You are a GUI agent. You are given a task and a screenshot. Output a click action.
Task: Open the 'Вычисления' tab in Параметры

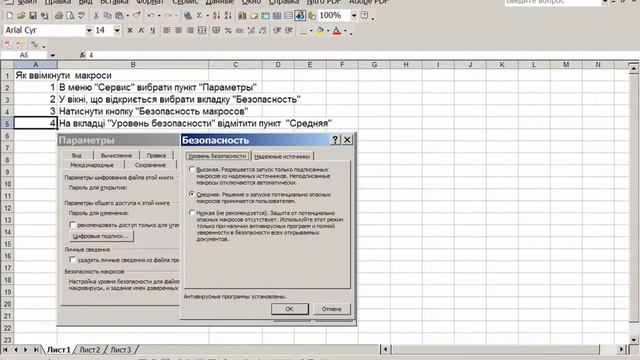click(116, 156)
